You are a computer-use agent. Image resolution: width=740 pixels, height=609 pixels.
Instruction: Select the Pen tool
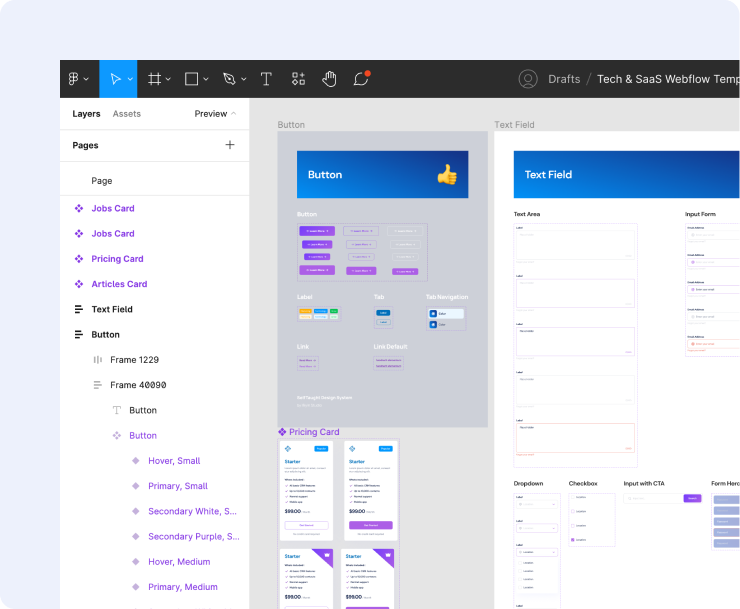click(229, 79)
